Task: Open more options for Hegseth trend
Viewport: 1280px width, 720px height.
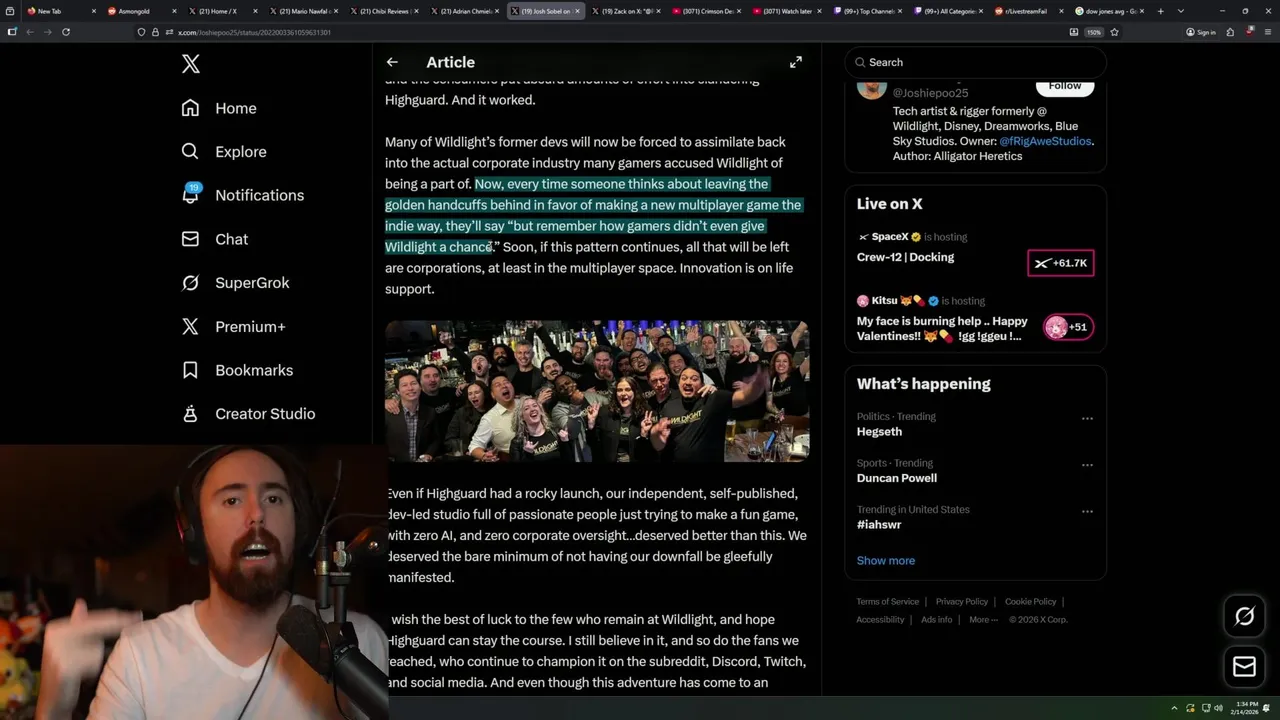Action: pos(1087,419)
